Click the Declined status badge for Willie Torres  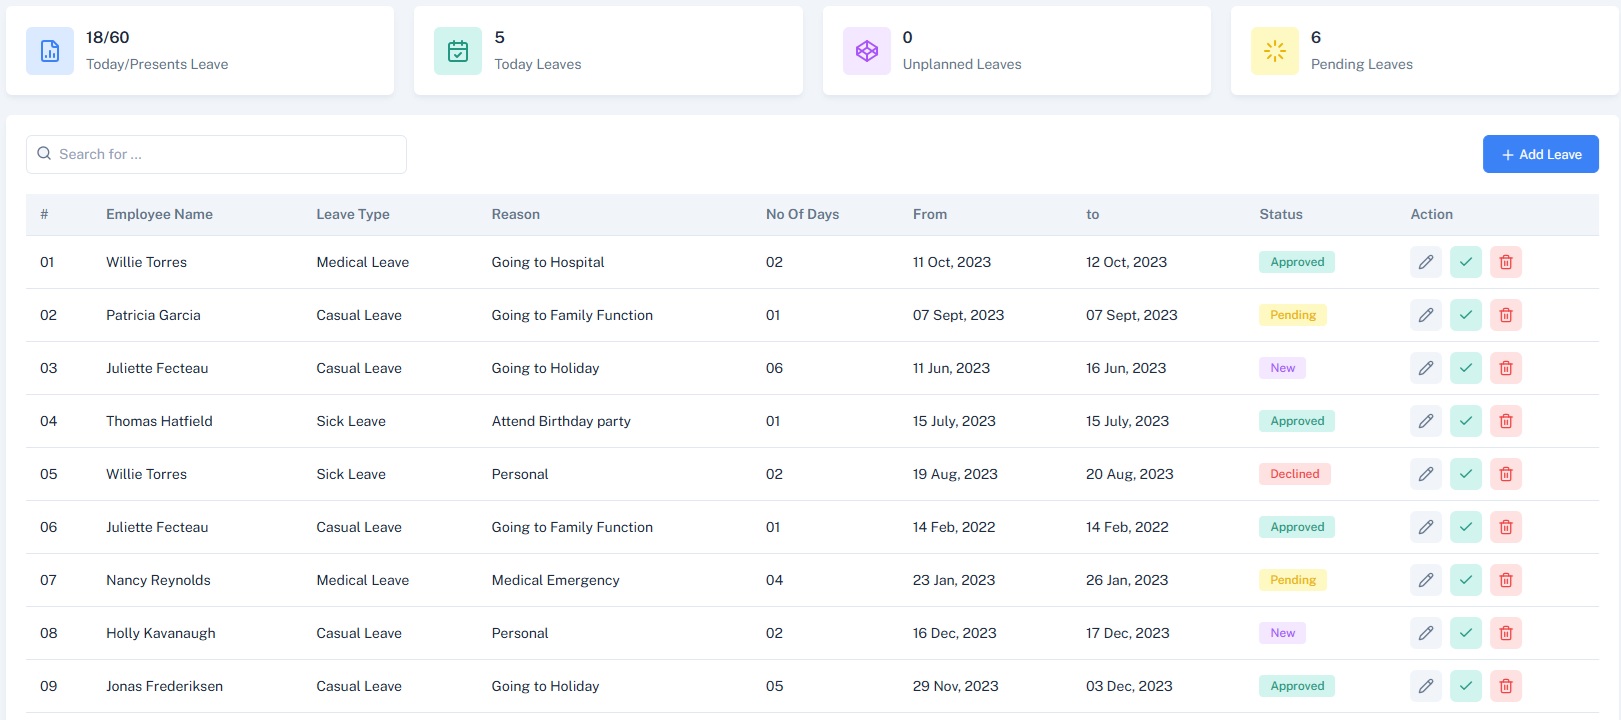click(x=1294, y=474)
